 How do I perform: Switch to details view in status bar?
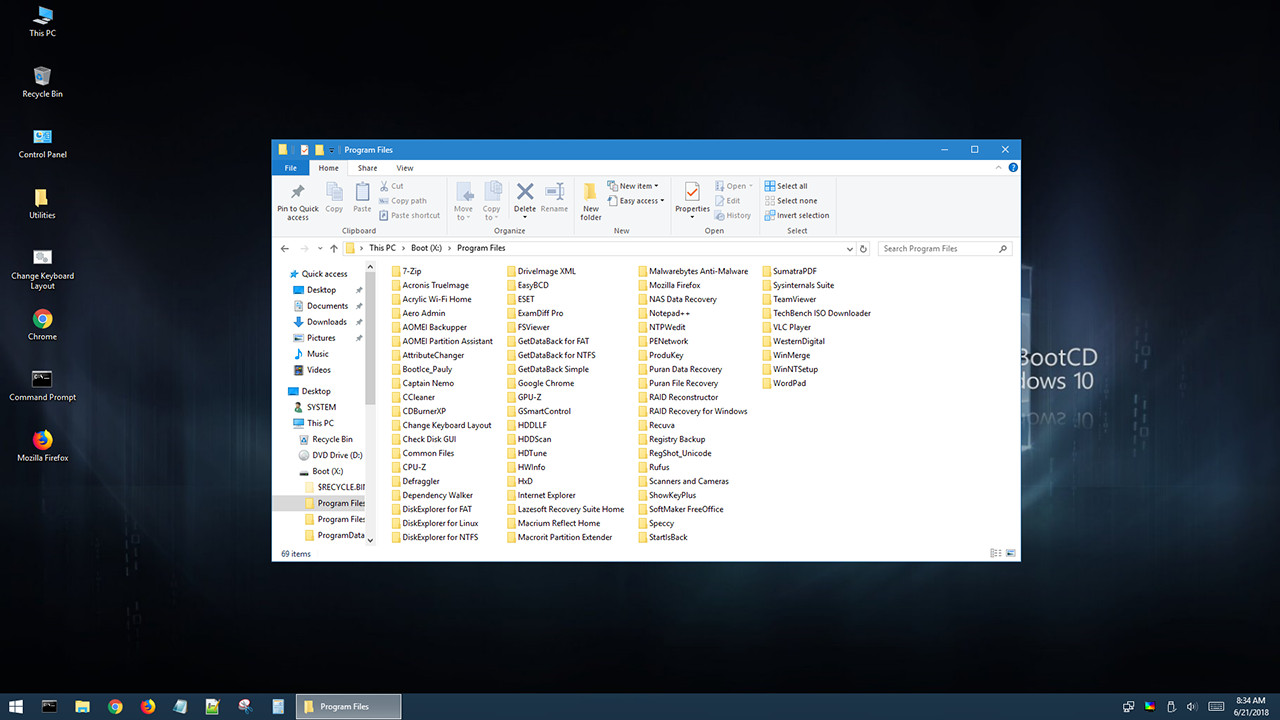pyautogui.click(x=995, y=553)
